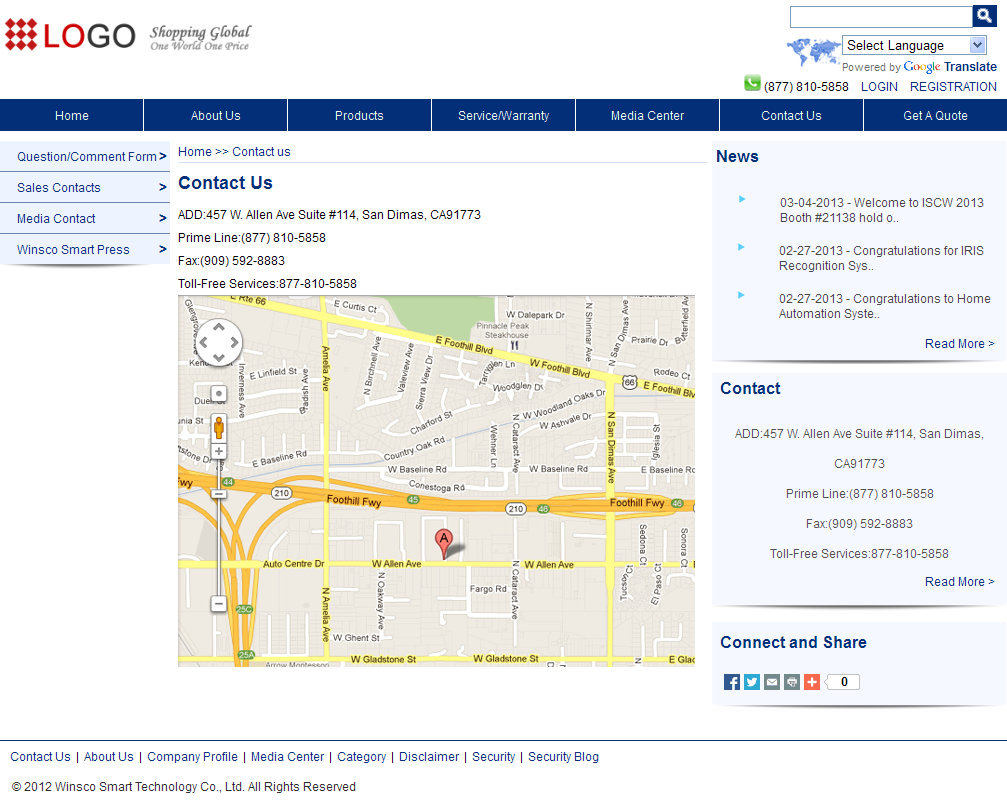Expand Winsco Smart Press sidebar arrow
Image resolution: width=1007 pixels, height=801 pixels.
point(162,249)
